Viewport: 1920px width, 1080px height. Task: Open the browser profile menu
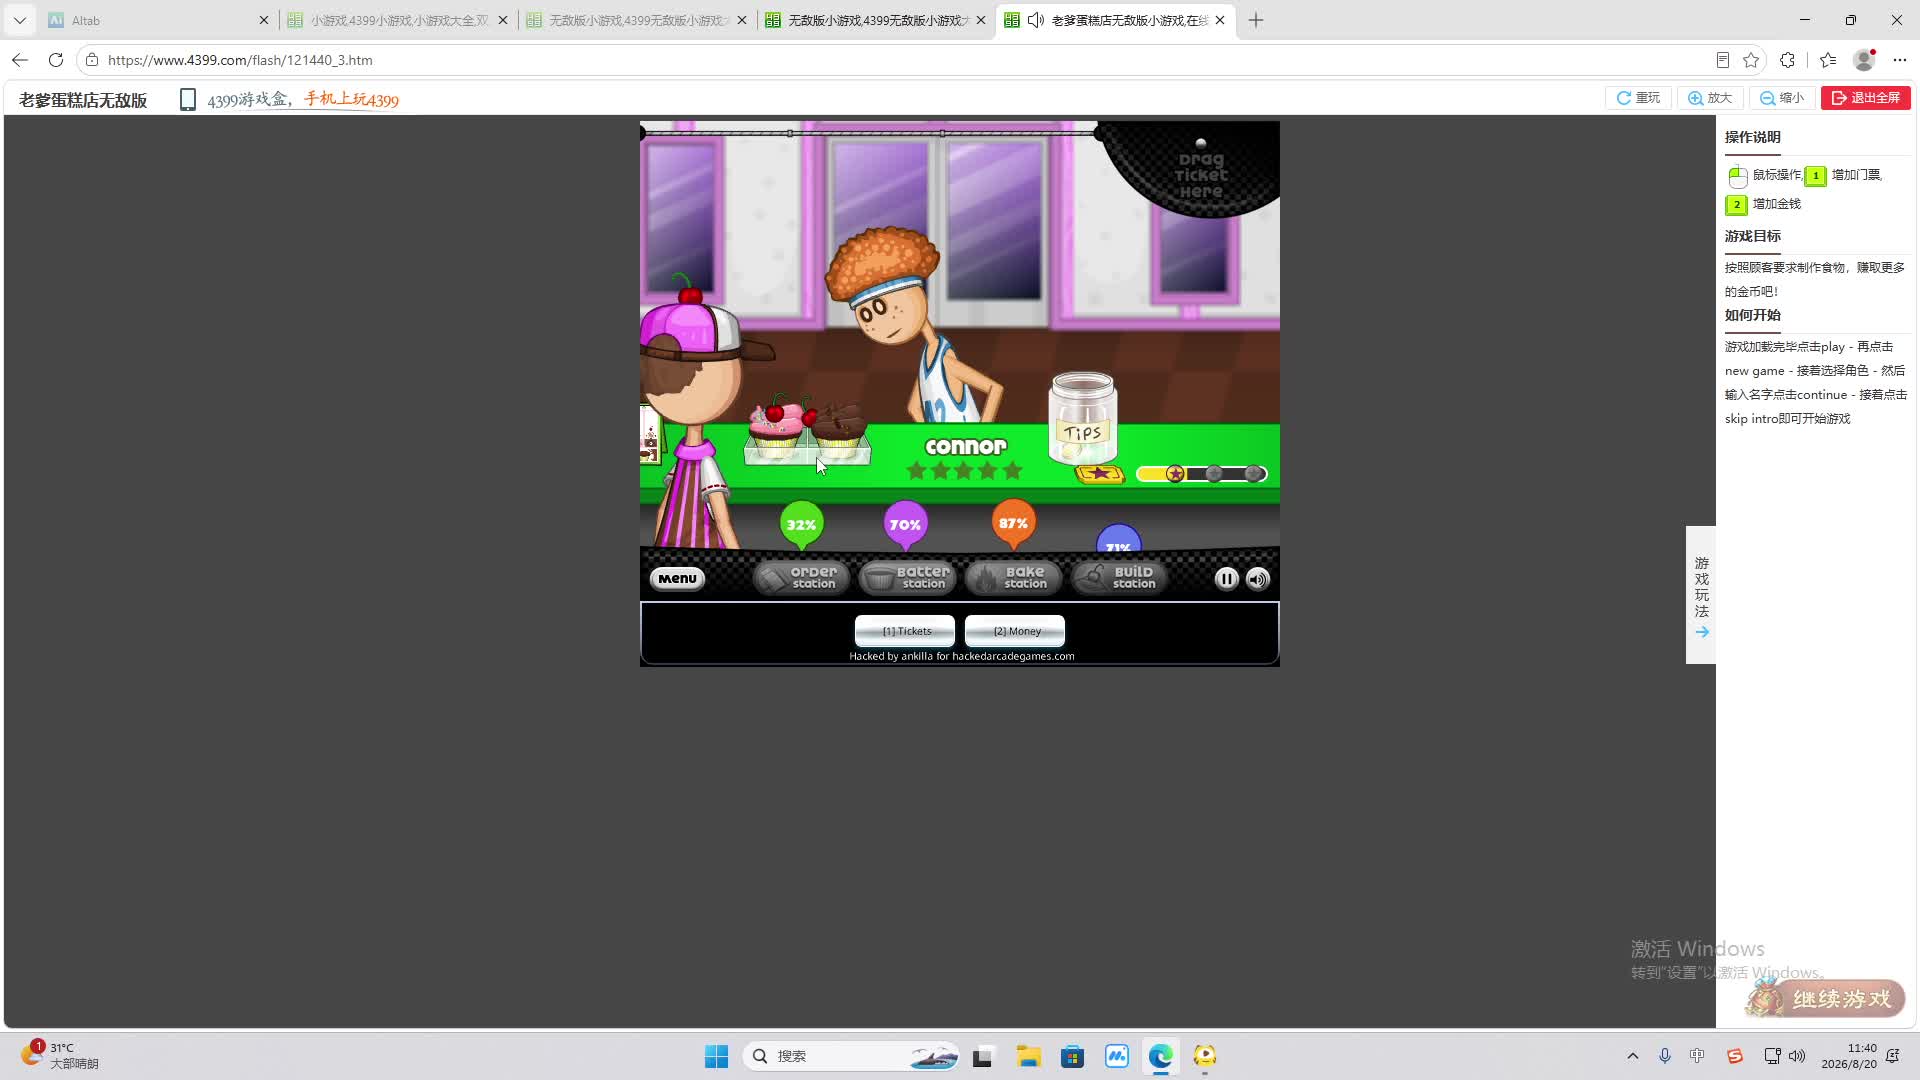[1864, 60]
